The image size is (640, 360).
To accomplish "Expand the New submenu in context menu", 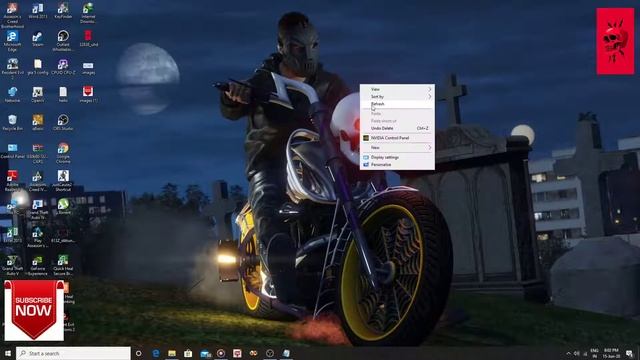I will coord(397,147).
